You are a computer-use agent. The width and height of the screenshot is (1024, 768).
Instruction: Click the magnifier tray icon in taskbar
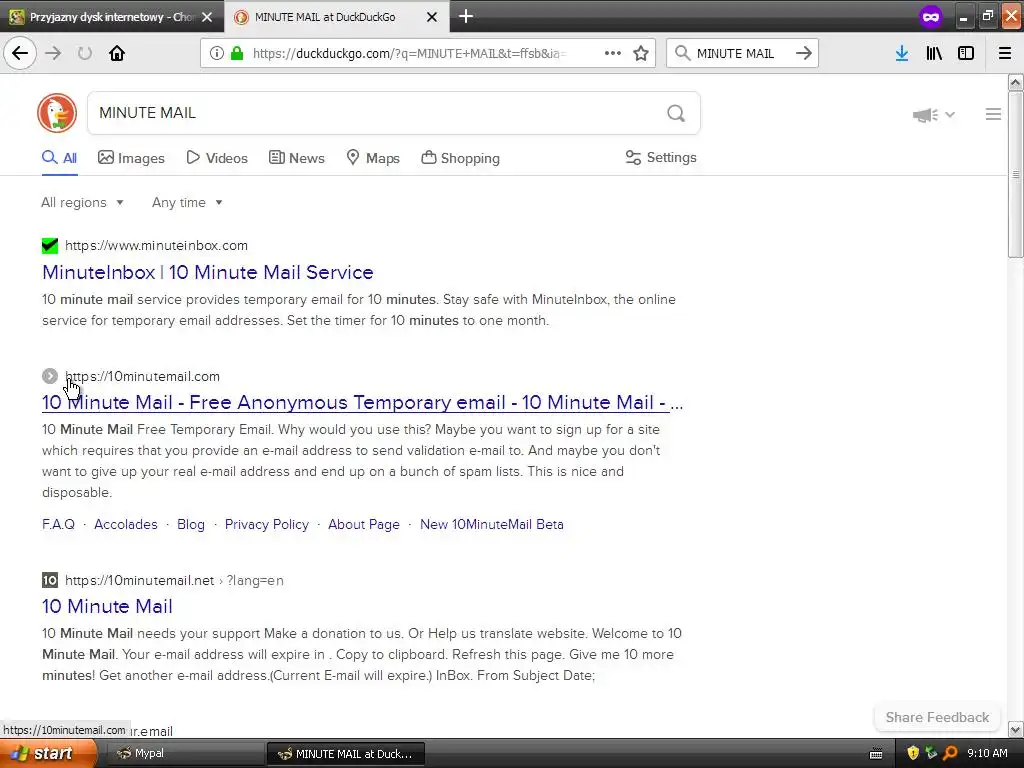pyautogui.click(x=950, y=753)
